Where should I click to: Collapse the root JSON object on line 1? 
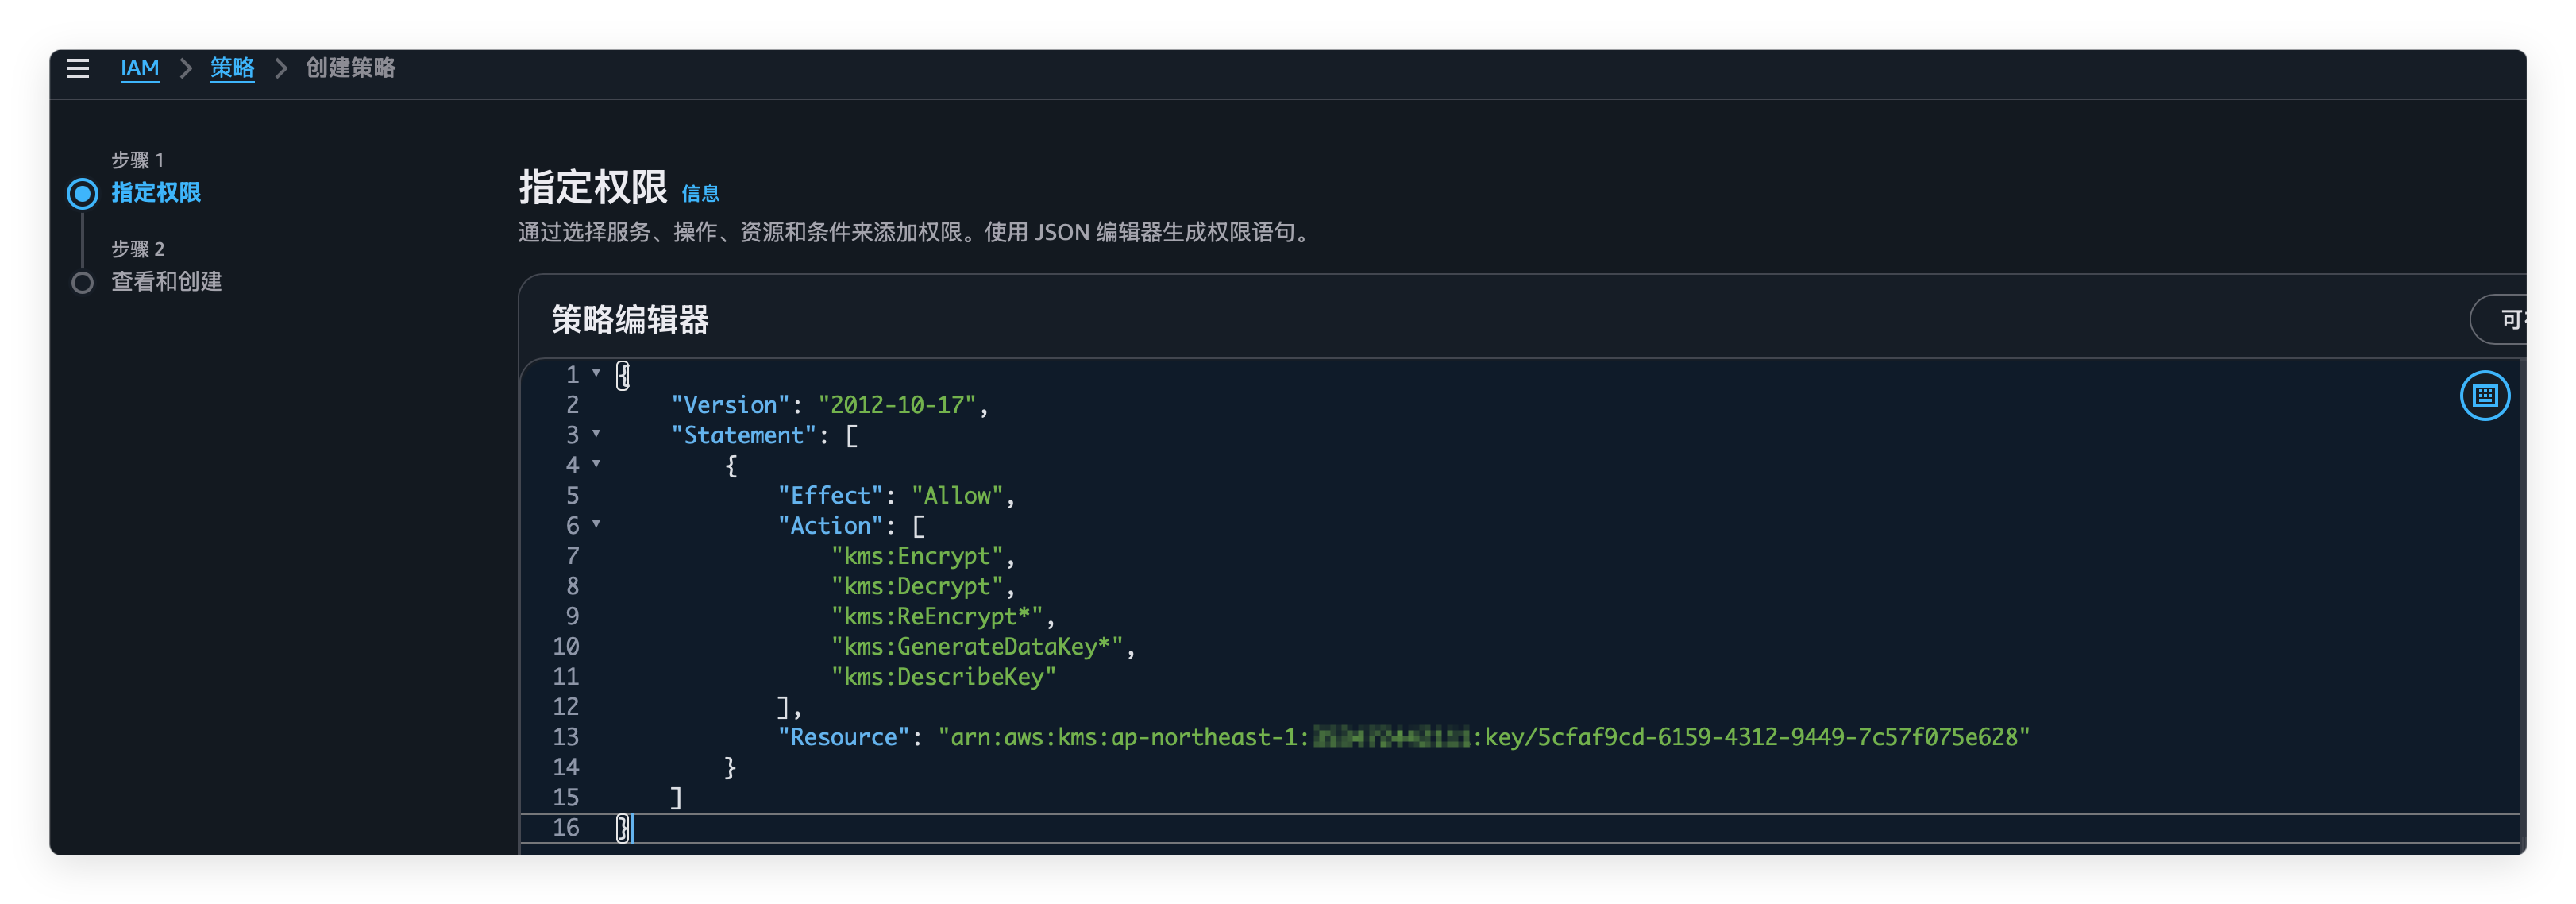click(x=597, y=374)
